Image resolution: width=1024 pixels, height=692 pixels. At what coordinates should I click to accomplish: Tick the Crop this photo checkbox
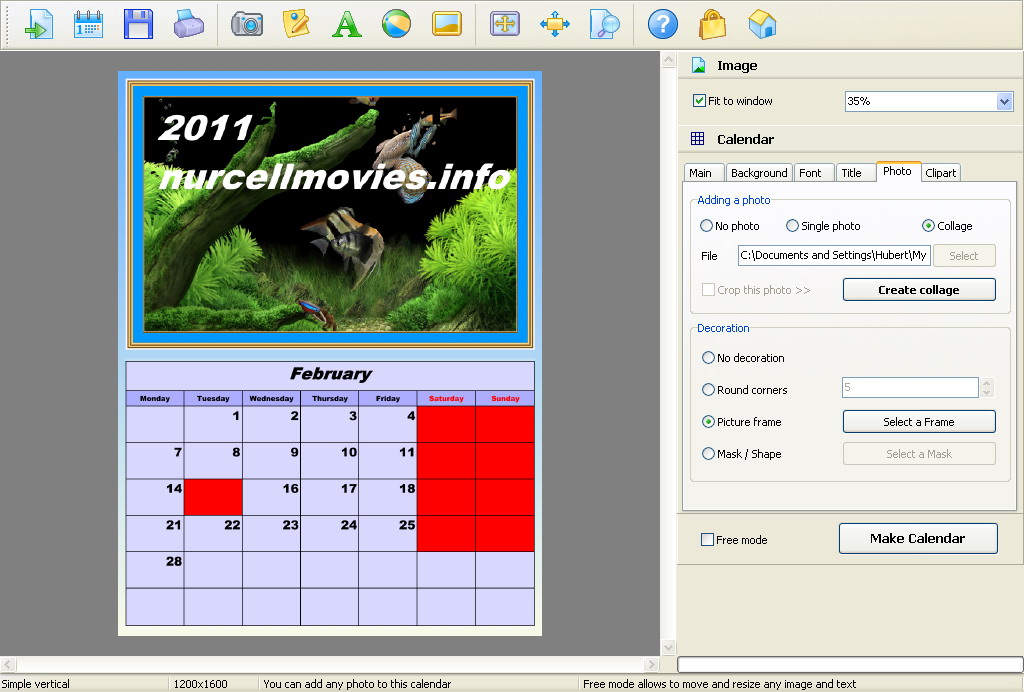coord(708,289)
